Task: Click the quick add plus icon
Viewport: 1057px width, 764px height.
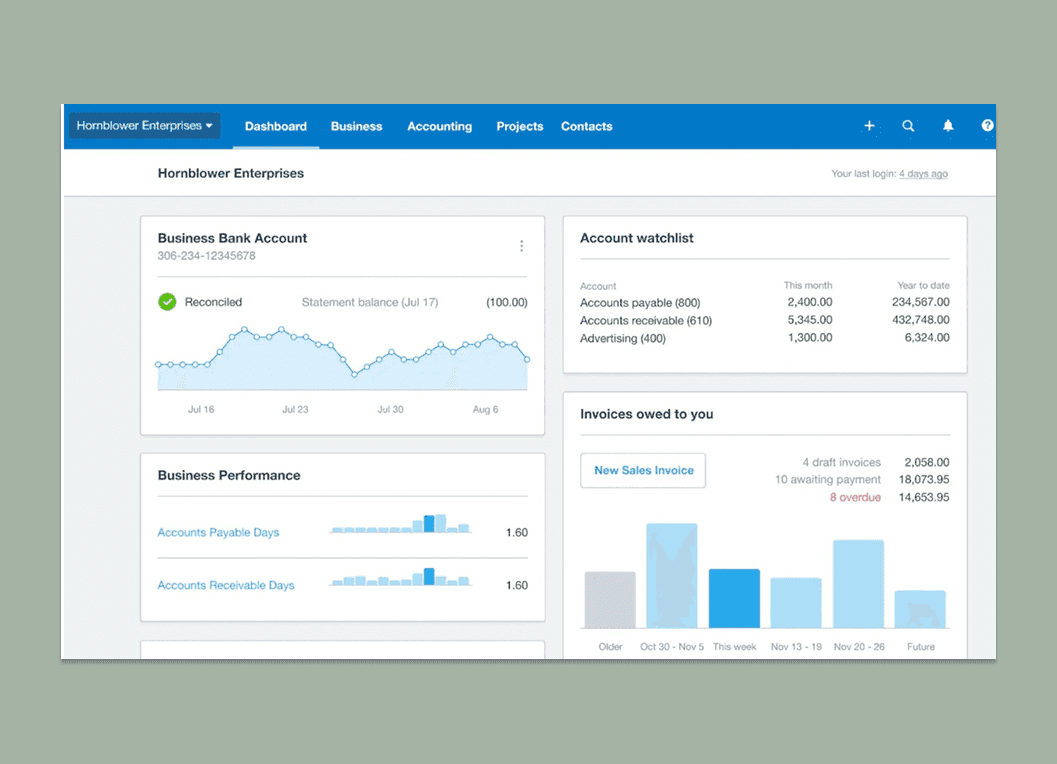Action: 869,126
